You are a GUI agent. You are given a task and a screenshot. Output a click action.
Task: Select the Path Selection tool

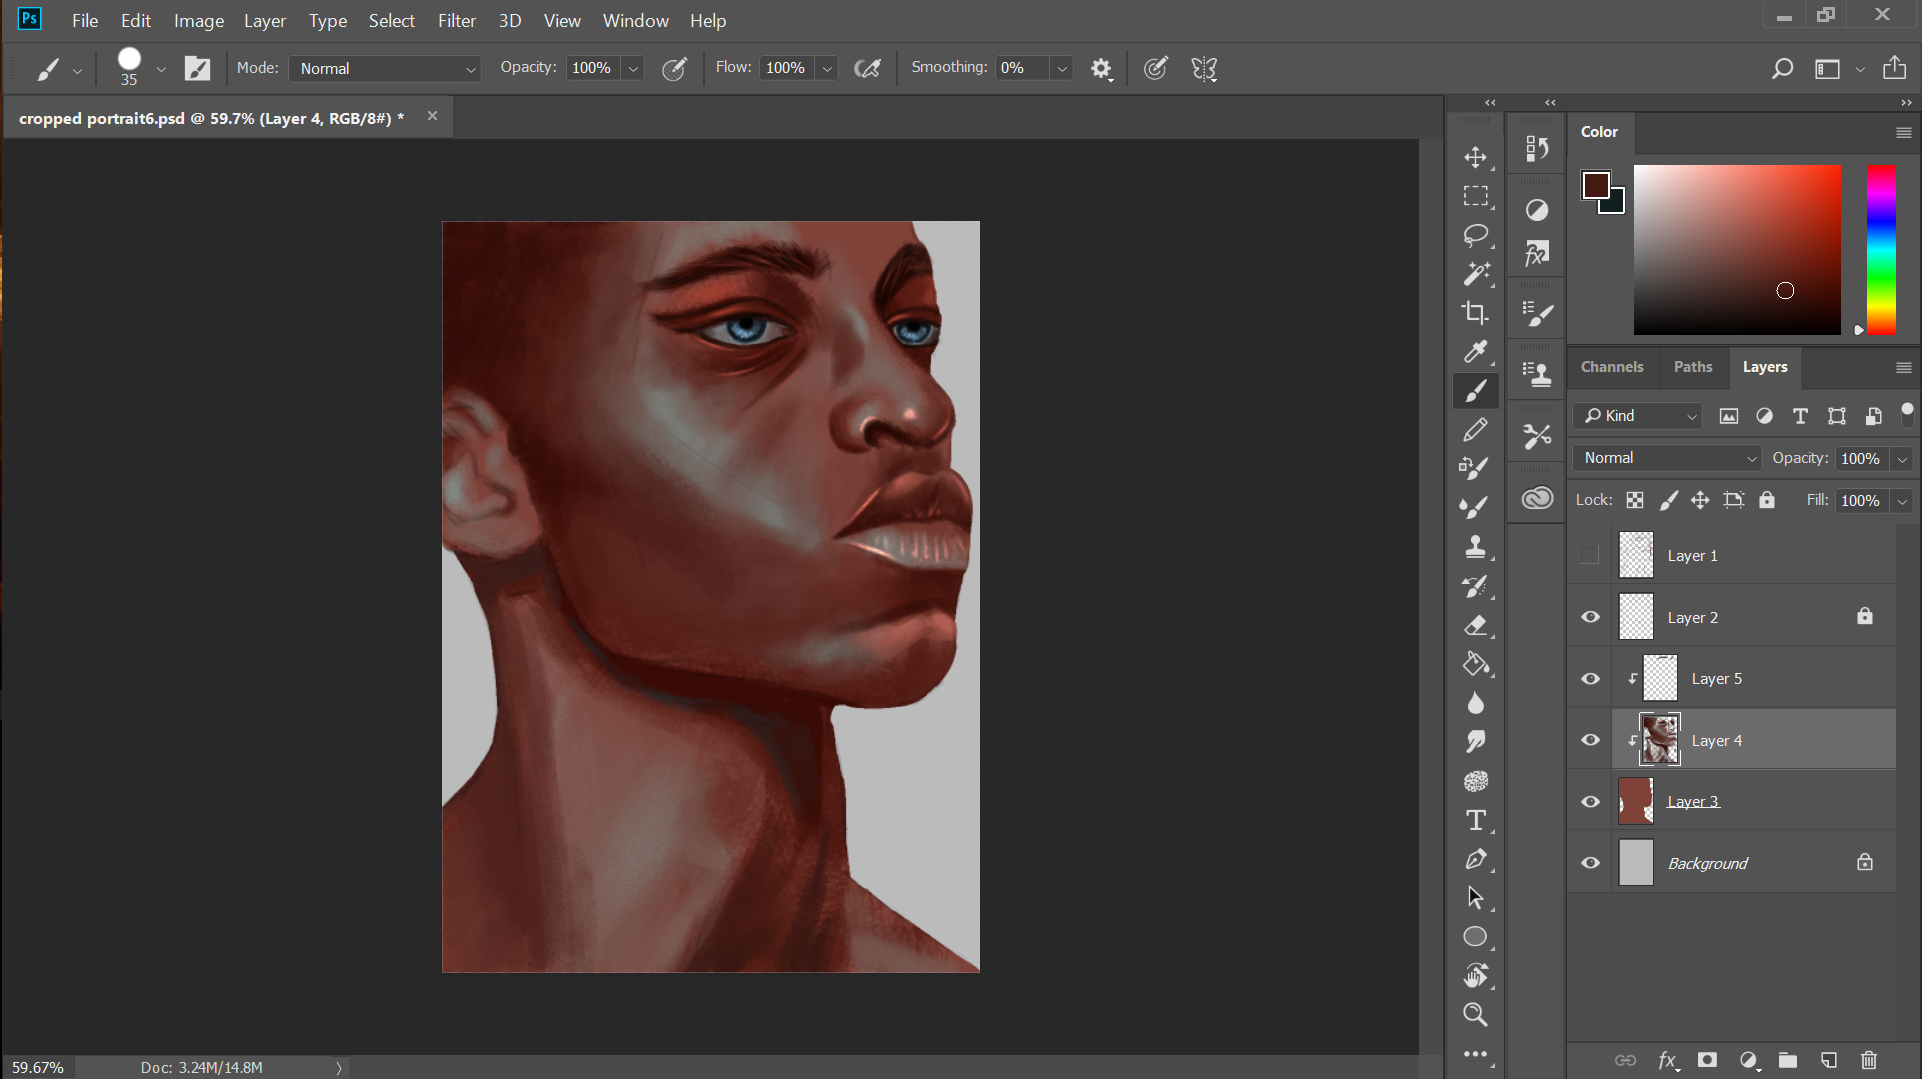[1475, 898]
